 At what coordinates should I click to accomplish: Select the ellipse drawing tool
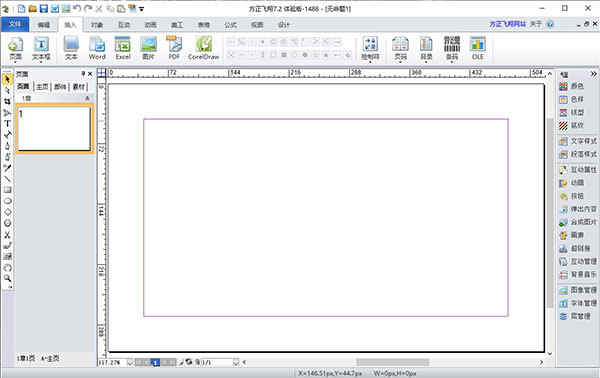[7, 201]
